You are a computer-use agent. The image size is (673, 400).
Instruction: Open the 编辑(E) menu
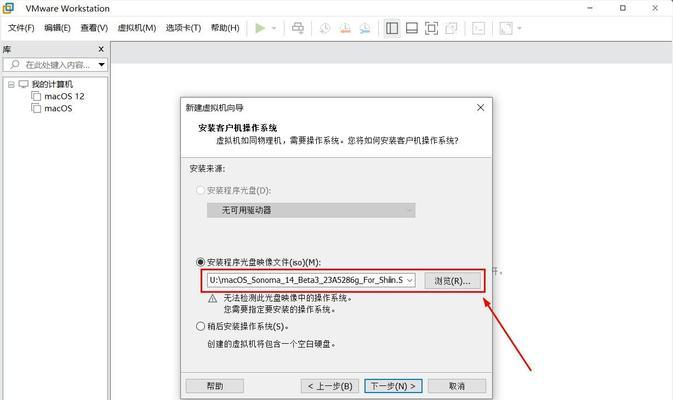click(57, 28)
